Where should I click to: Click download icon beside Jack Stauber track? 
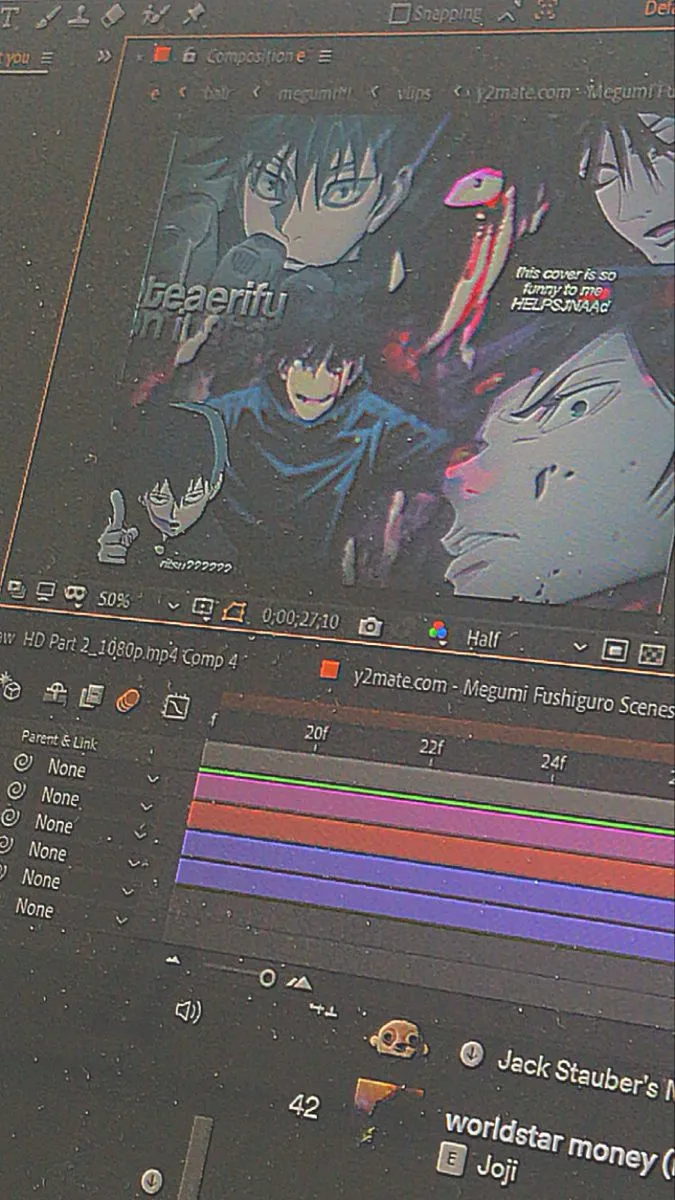472,1053
